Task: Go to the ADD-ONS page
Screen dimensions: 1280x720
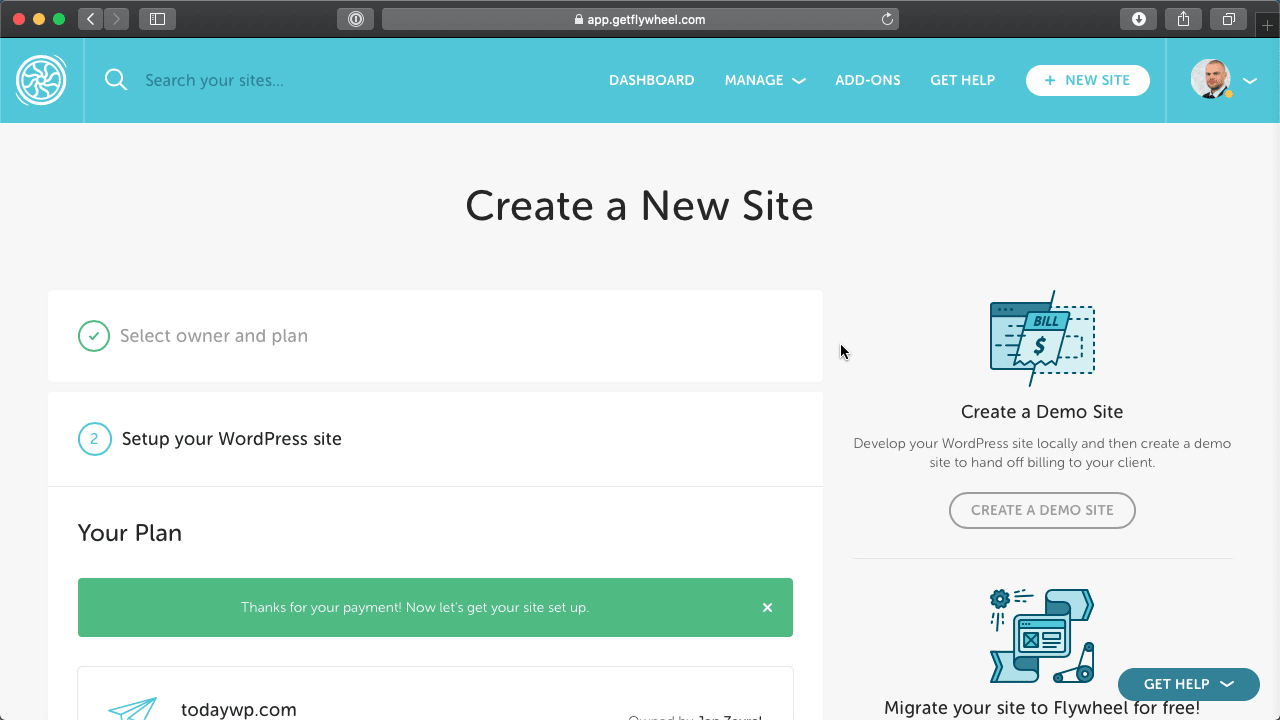Action: pos(867,80)
